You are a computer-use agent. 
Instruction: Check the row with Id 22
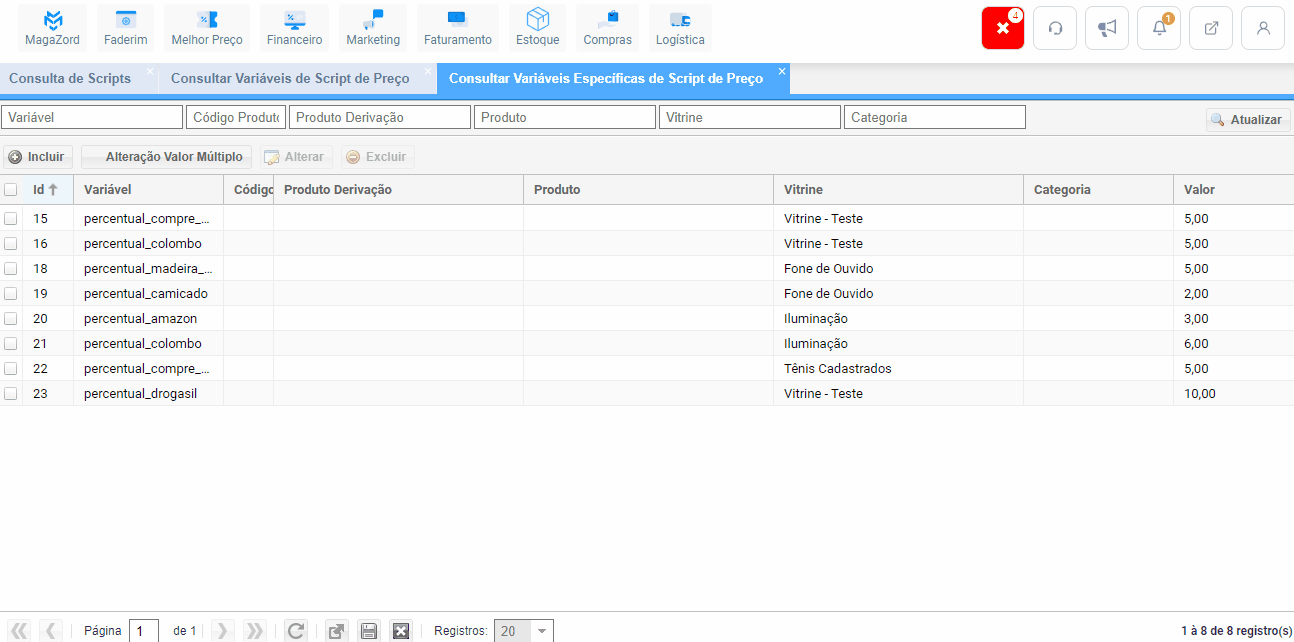tap(11, 368)
